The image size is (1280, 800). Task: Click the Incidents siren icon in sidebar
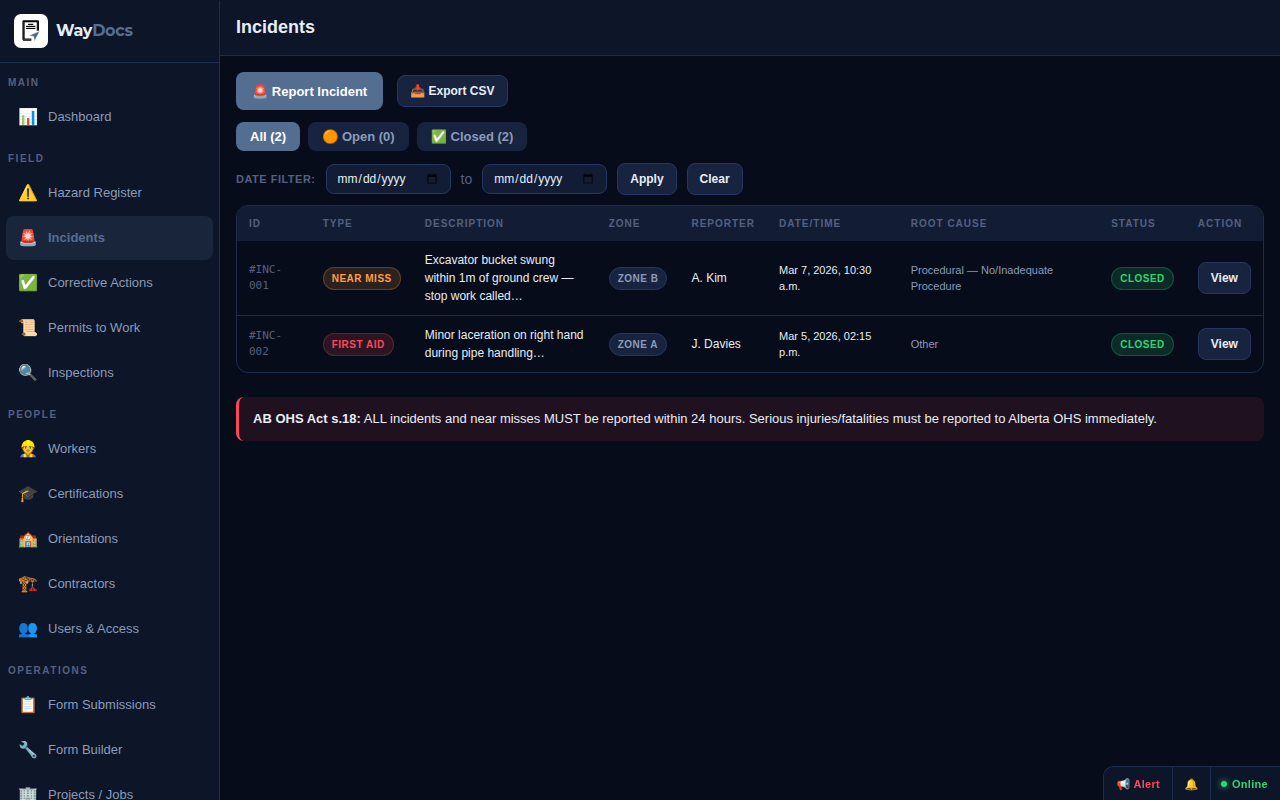point(28,238)
